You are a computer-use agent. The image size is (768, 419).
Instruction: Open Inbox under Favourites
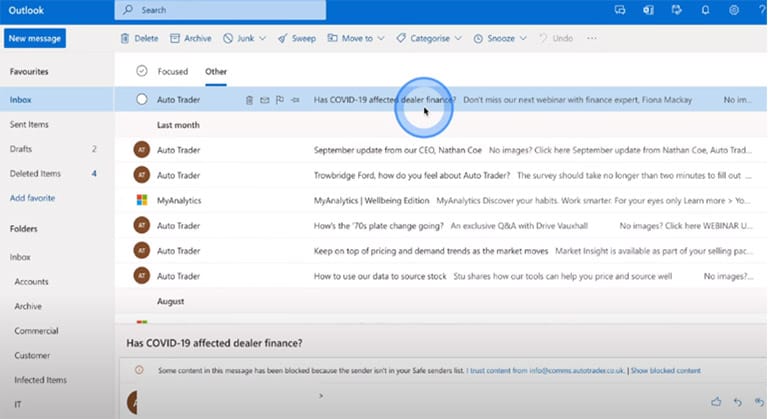click(x=57, y=99)
